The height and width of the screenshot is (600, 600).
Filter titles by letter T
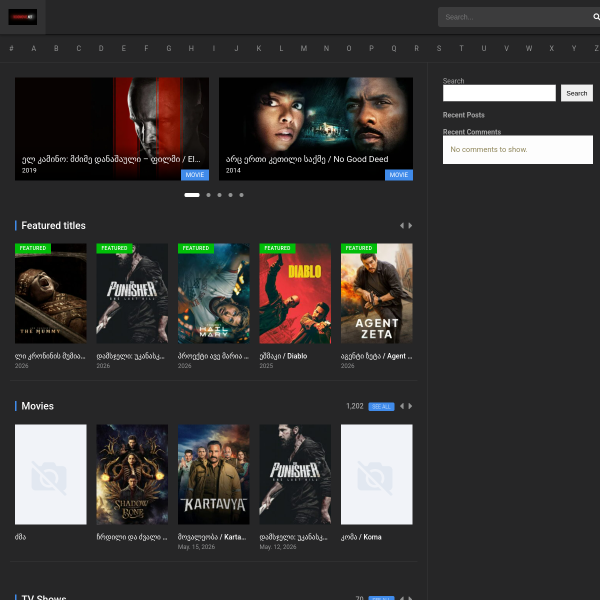tap(461, 49)
